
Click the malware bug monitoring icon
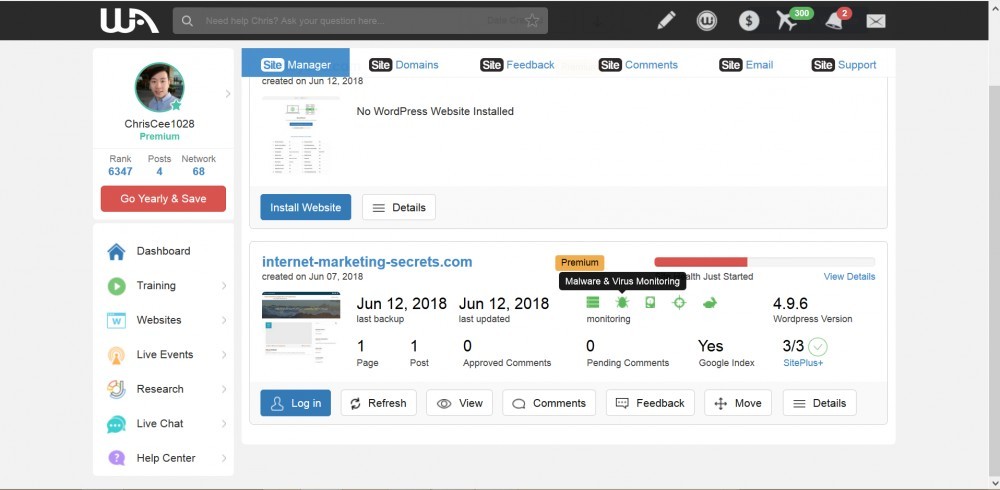point(622,302)
